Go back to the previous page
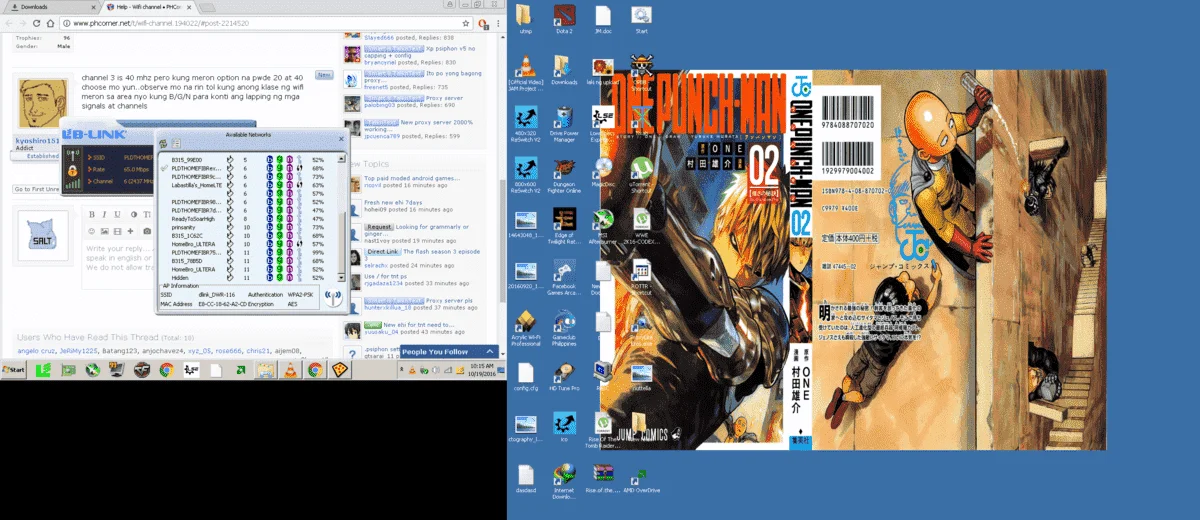The image size is (1200, 520). [9, 22]
